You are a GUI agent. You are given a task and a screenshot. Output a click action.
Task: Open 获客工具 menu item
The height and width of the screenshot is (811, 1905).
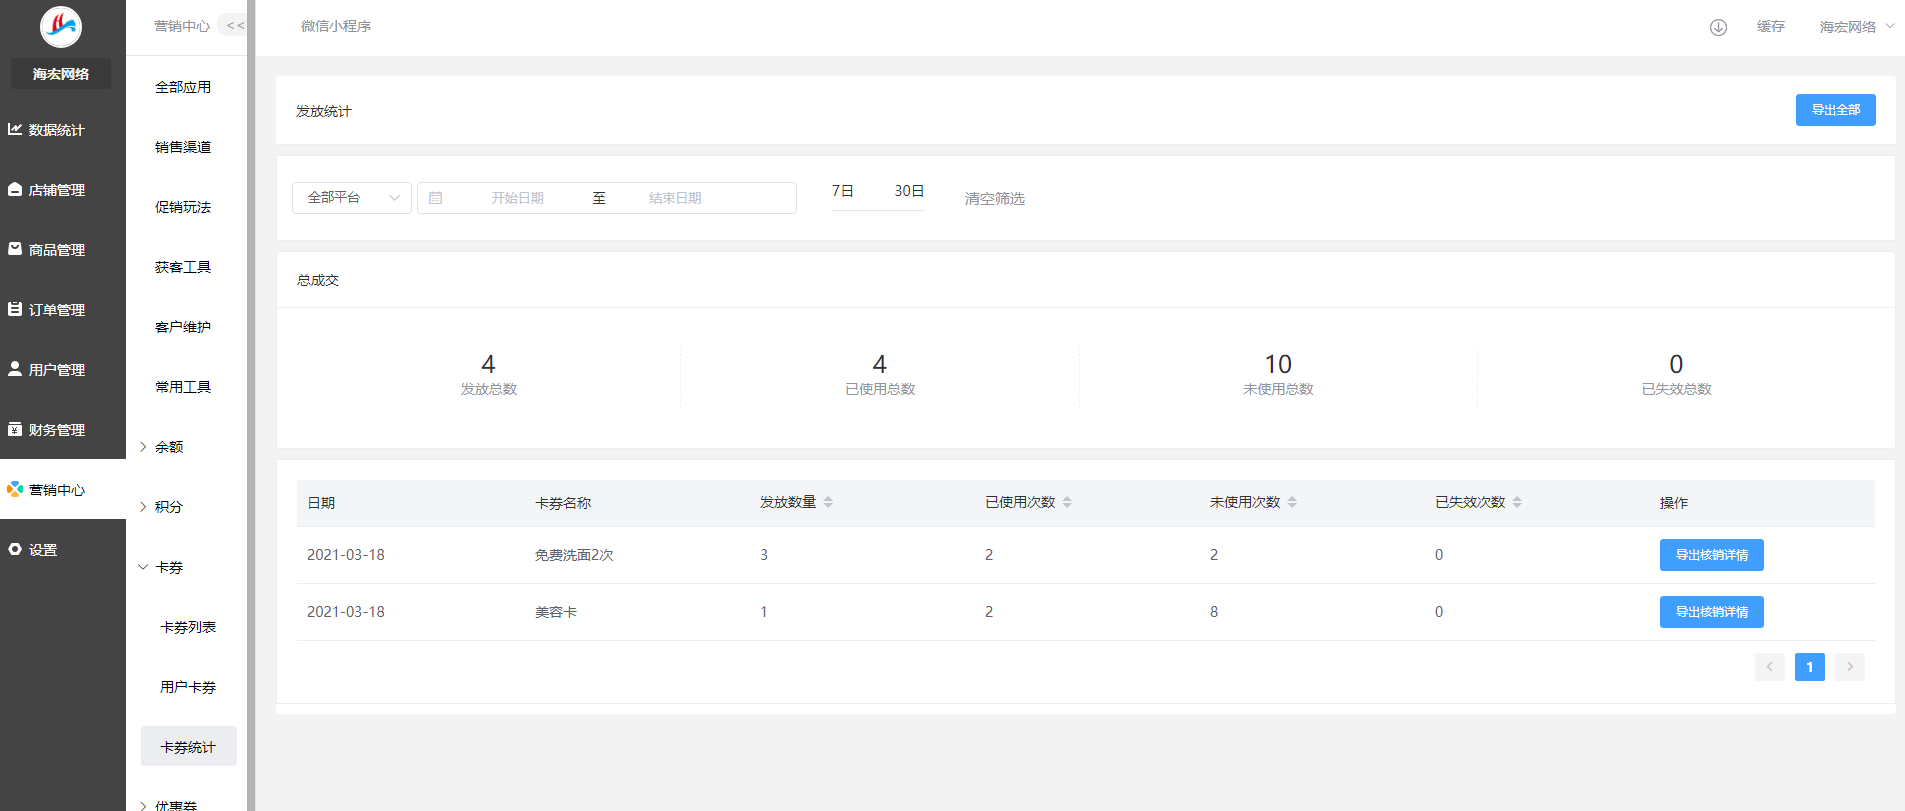183,267
